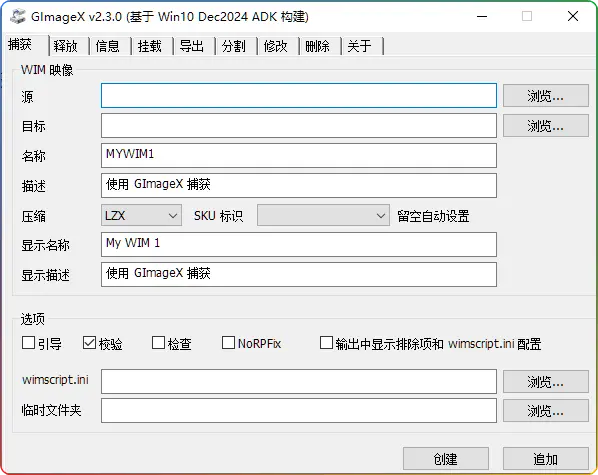598x475 pixels.
Task: Click the 创建 button
Action: pos(446,459)
